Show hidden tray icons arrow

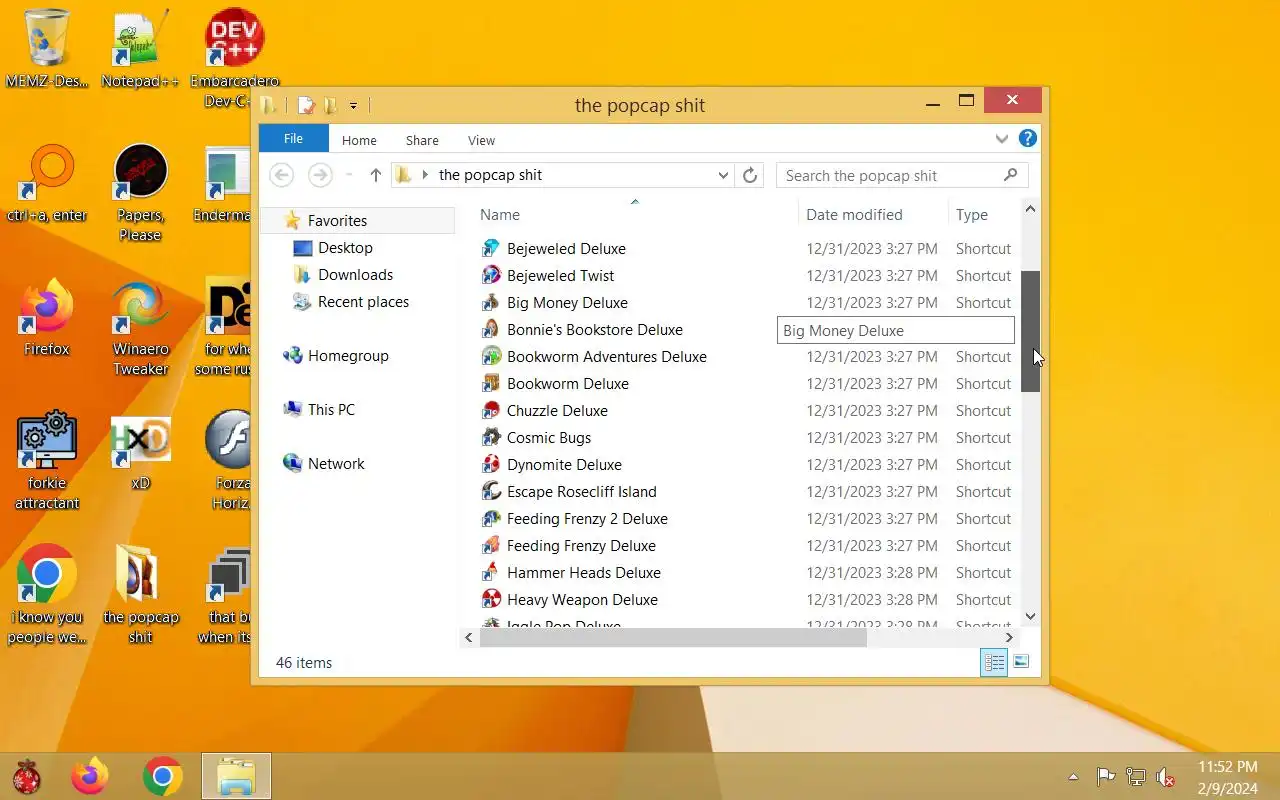tap(1073, 777)
